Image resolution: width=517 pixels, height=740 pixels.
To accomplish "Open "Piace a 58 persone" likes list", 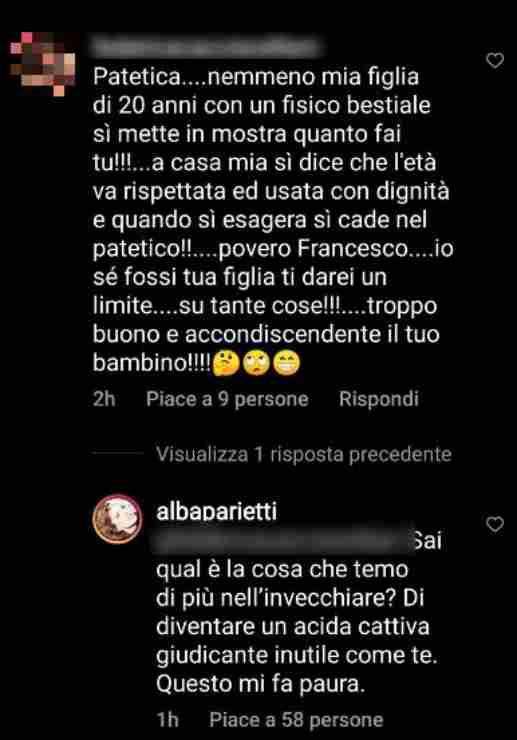I will (x=296, y=720).
